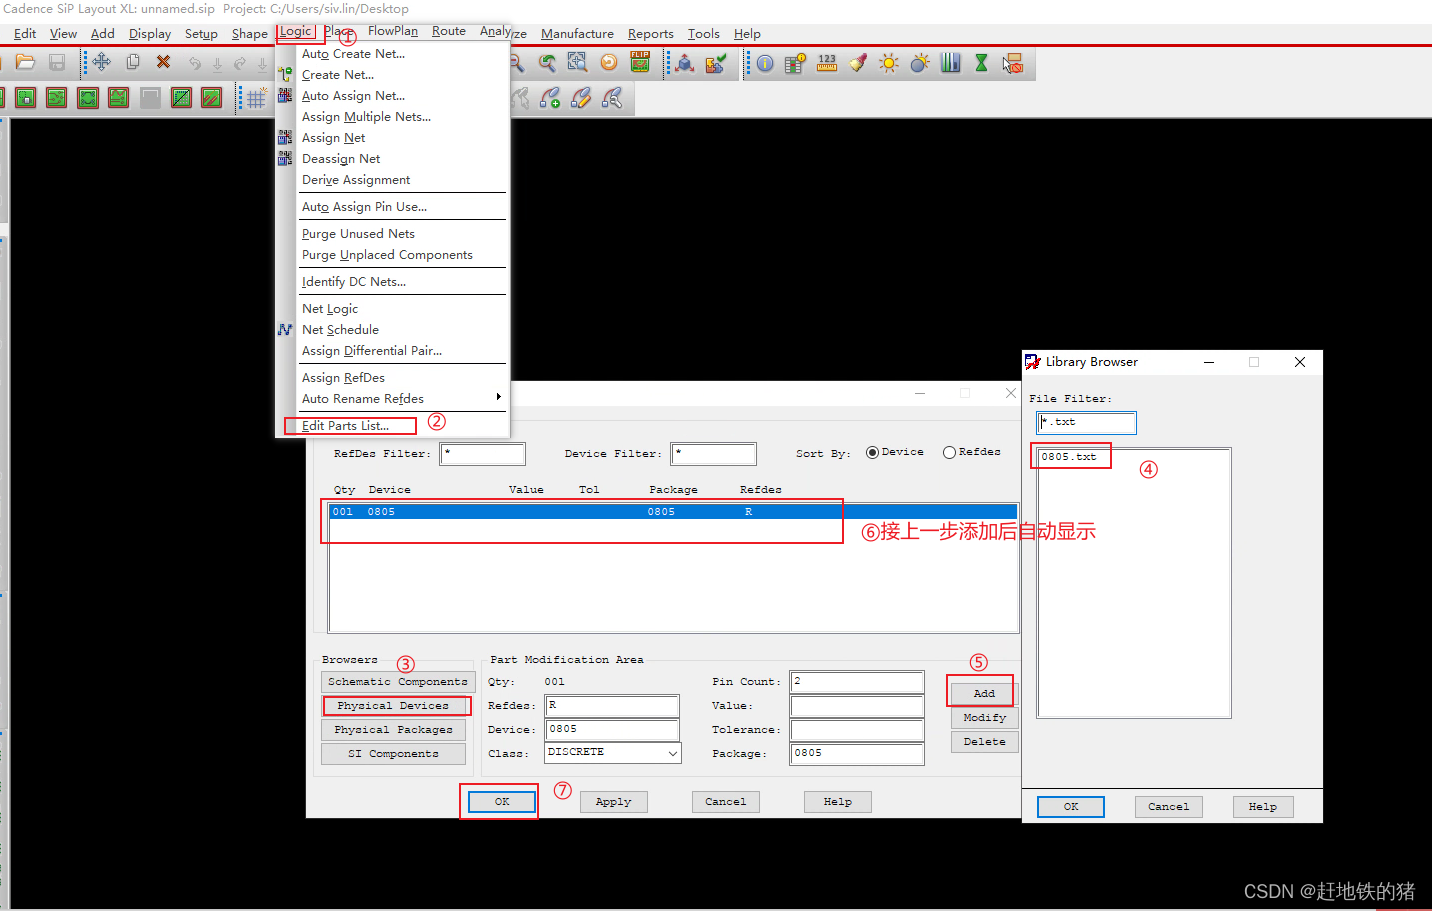Click the Flip design icon
The height and width of the screenshot is (911, 1432).
pyautogui.click(x=640, y=63)
